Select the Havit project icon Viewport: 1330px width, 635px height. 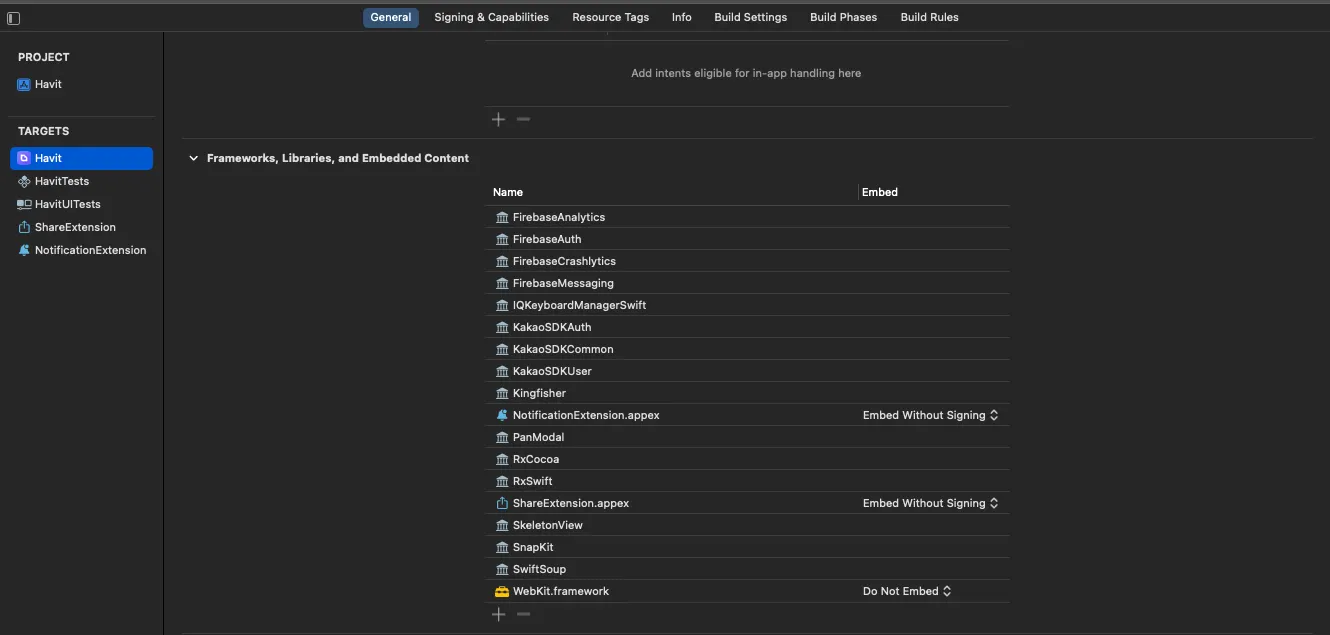[24, 85]
